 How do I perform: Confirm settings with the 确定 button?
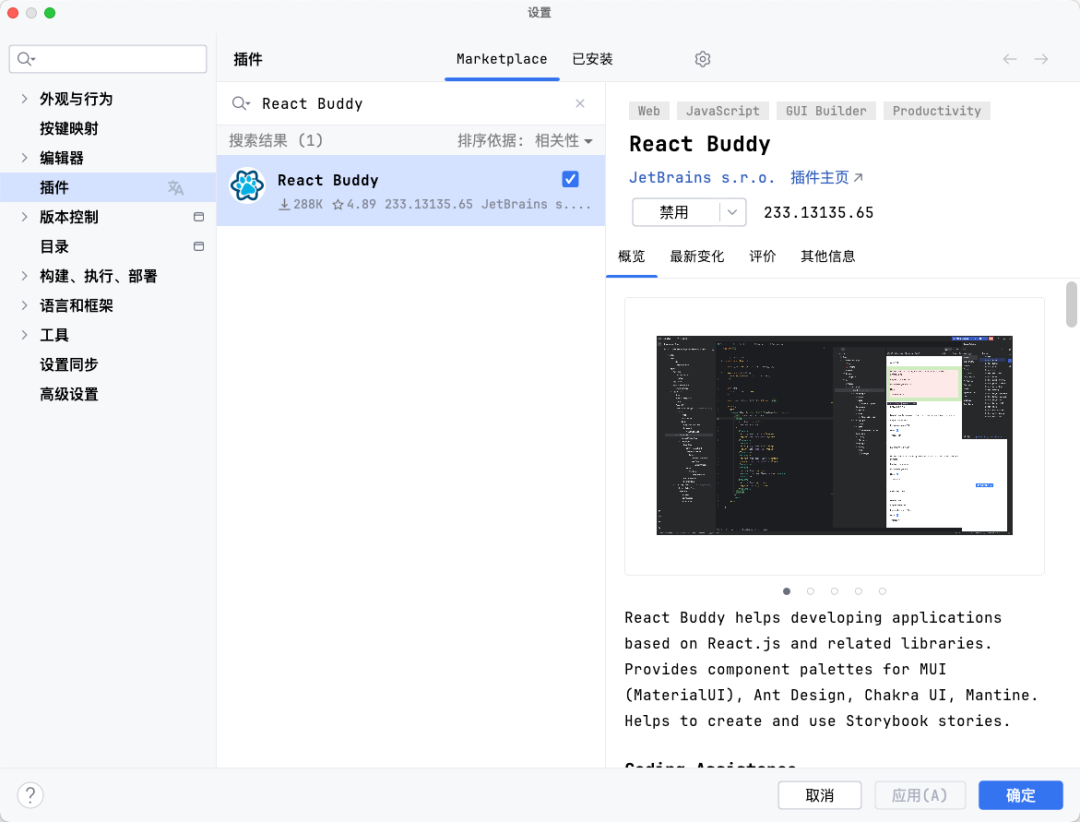1020,794
